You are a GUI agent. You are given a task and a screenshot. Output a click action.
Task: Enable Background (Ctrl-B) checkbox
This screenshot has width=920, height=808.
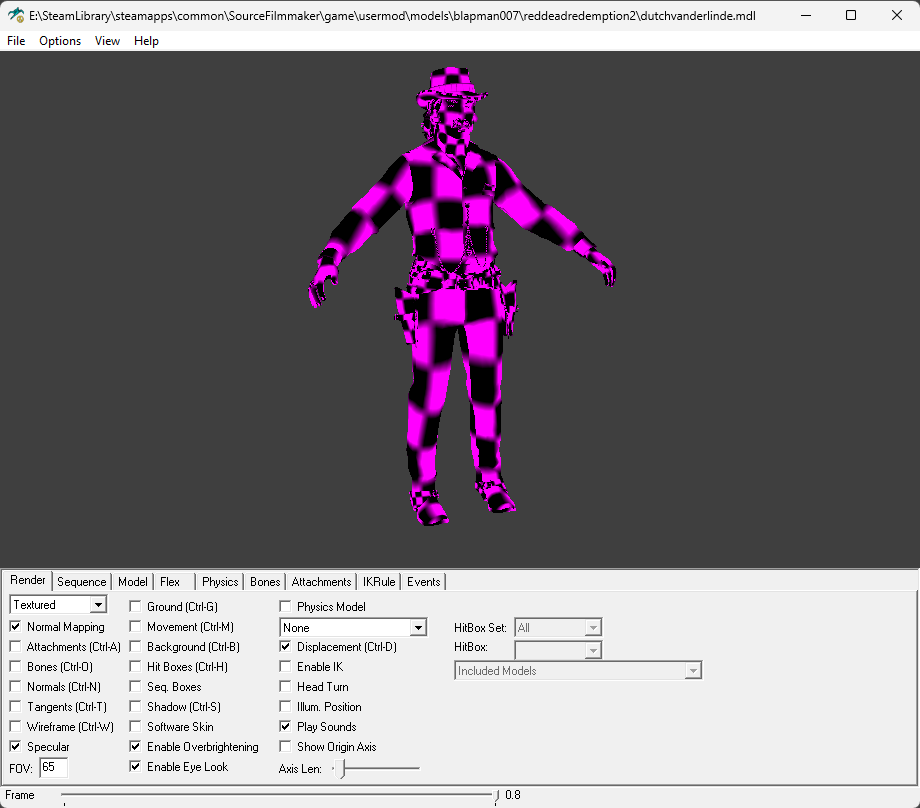pos(136,647)
